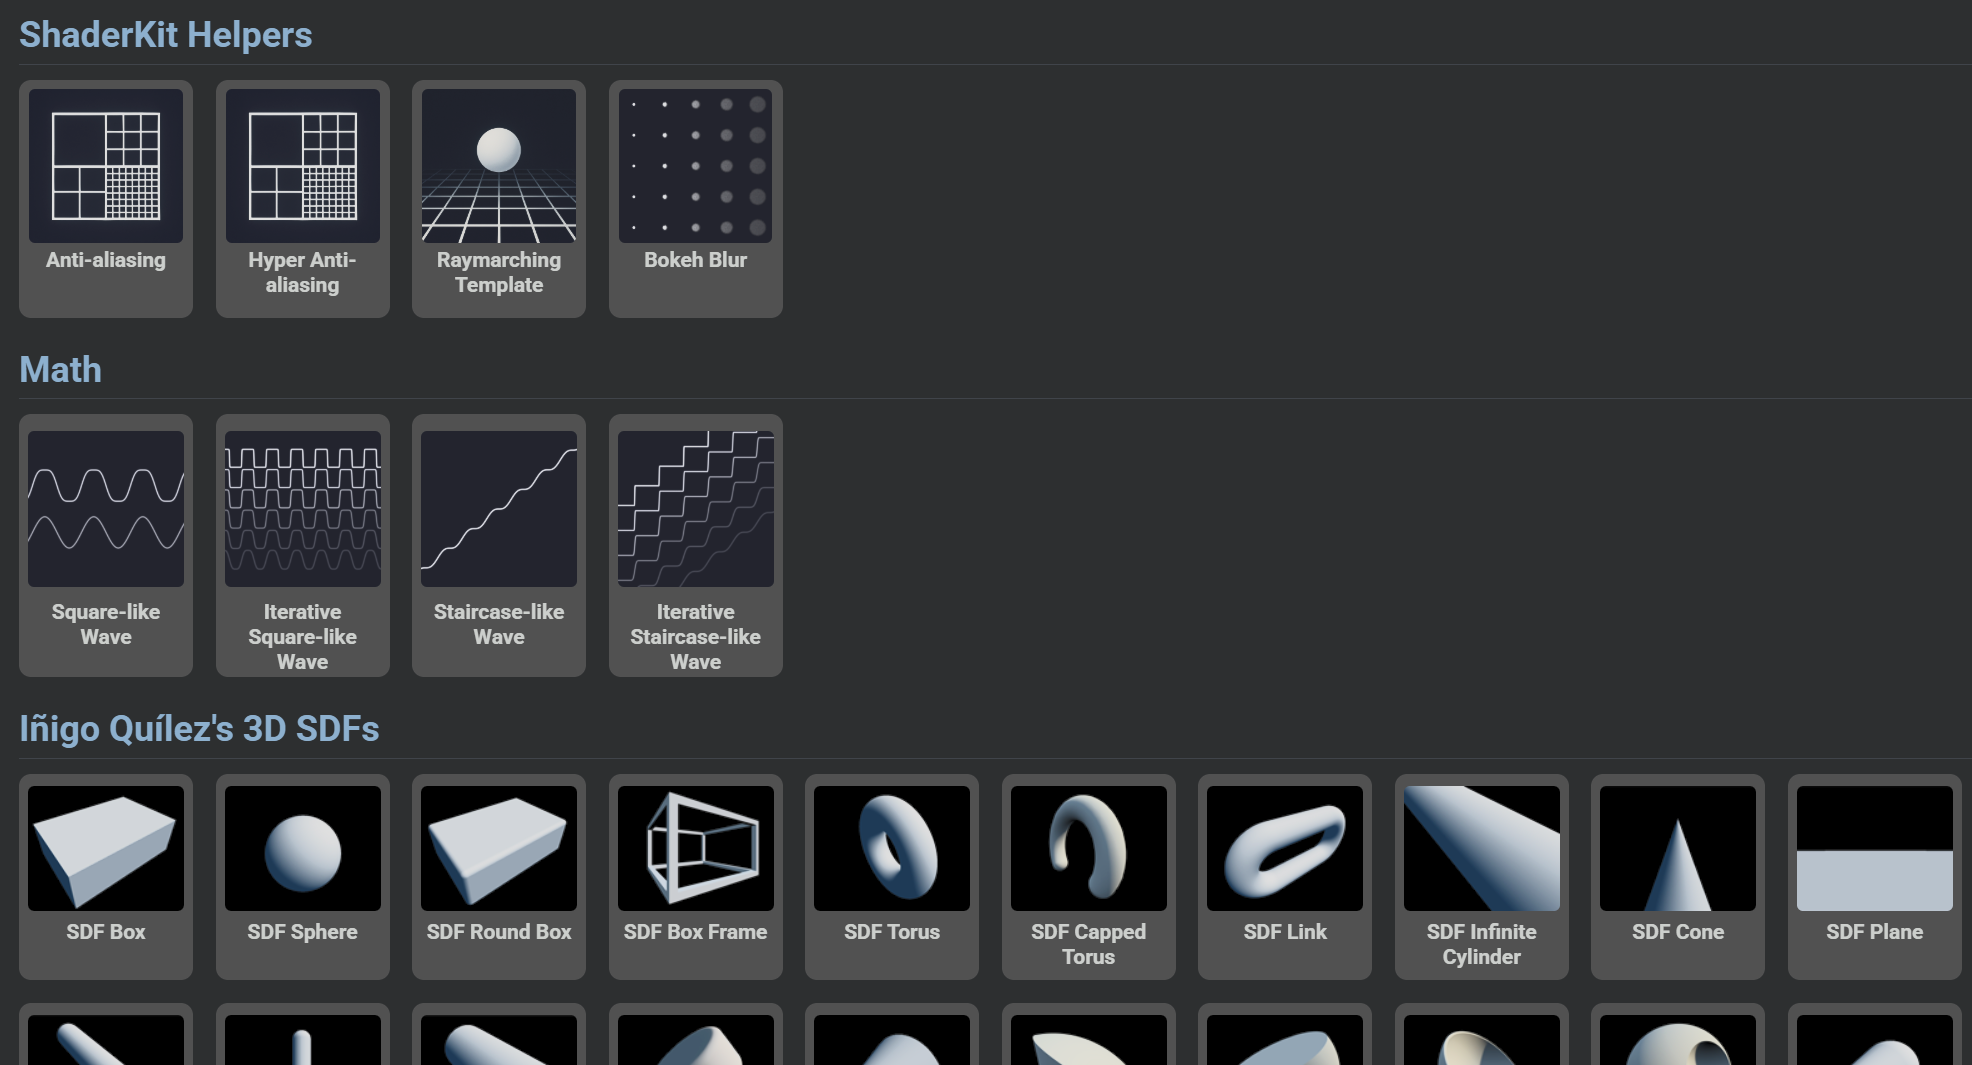Click the ShaderKit Helpers heading
This screenshot has height=1065, width=1972.
165,35
